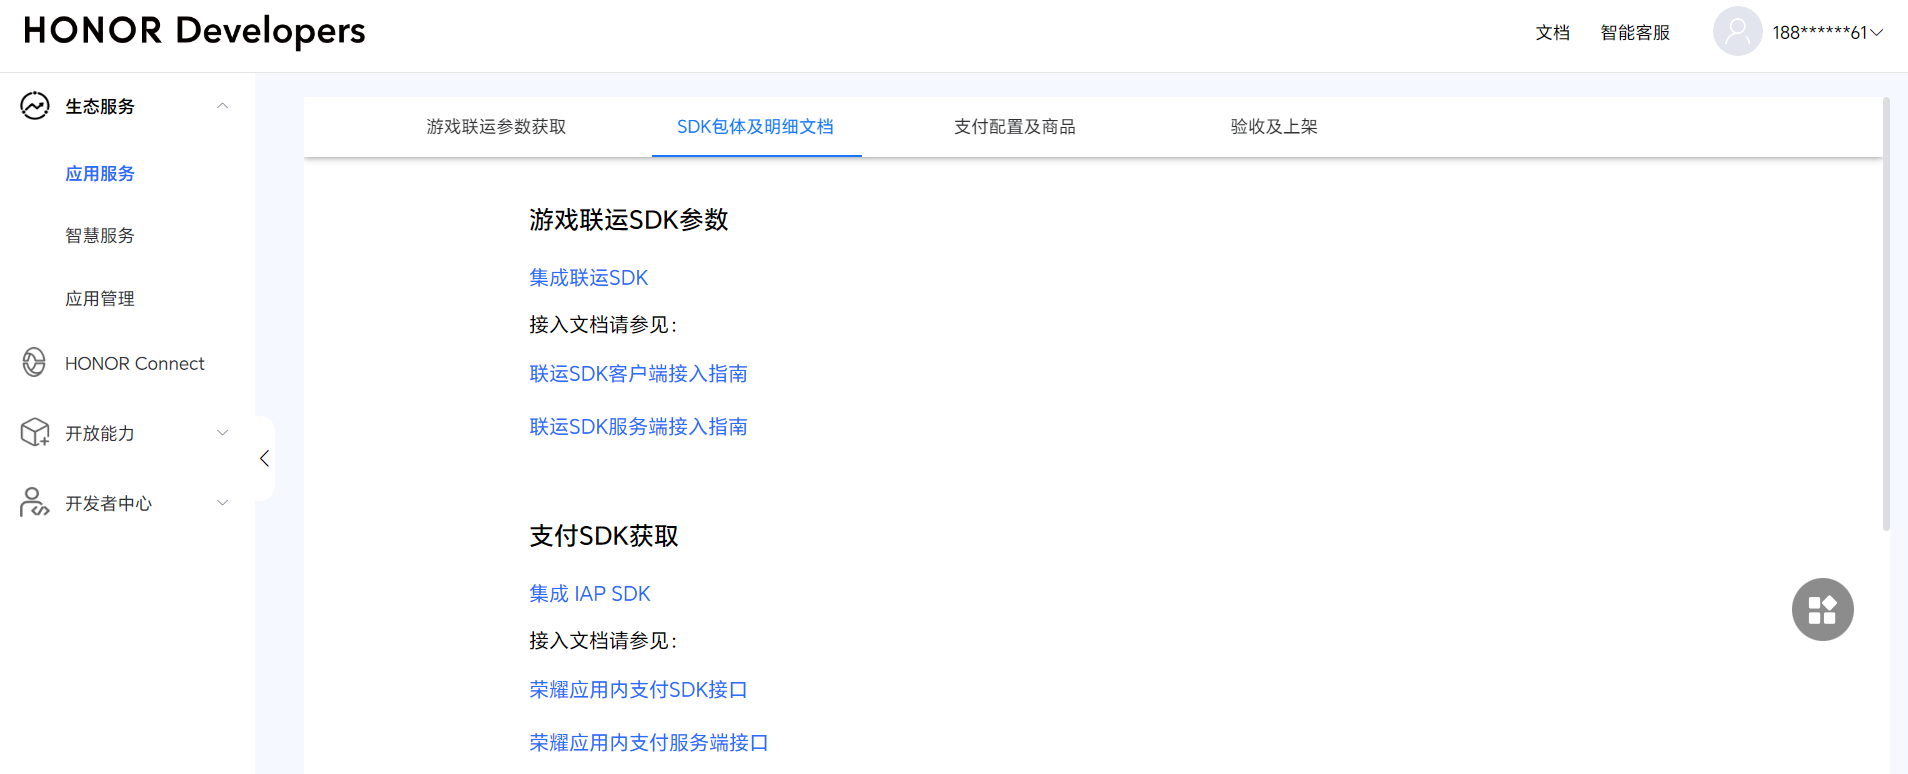Click the open capabilities cube icon
1908x774 pixels.
pyautogui.click(x=35, y=433)
